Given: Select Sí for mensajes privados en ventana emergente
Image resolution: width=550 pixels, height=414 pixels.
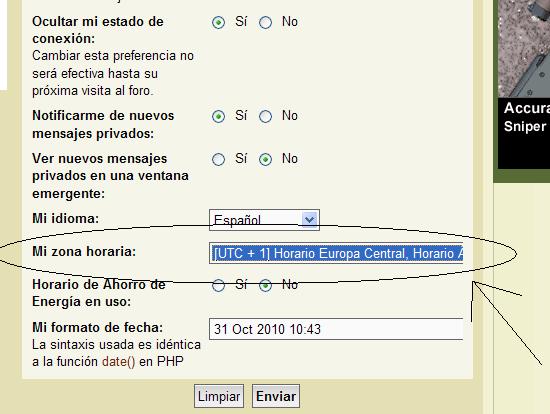Looking at the screenshot, I should 218,159.
